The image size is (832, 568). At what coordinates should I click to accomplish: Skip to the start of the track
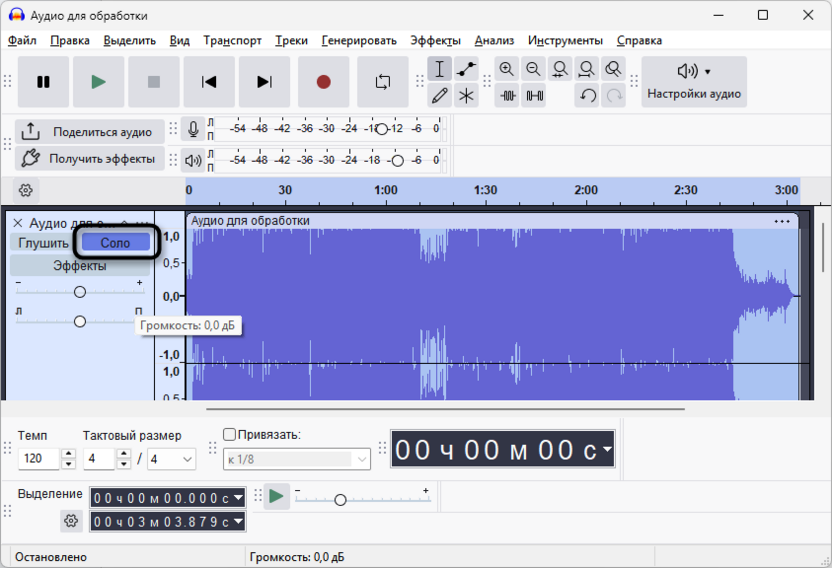tap(209, 82)
